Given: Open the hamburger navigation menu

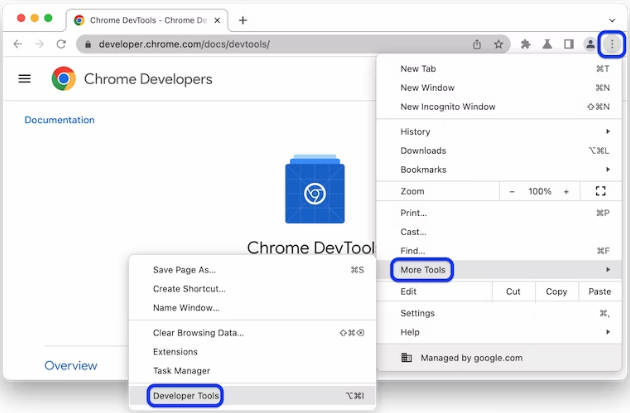Looking at the screenshot, I should [25, 79].
